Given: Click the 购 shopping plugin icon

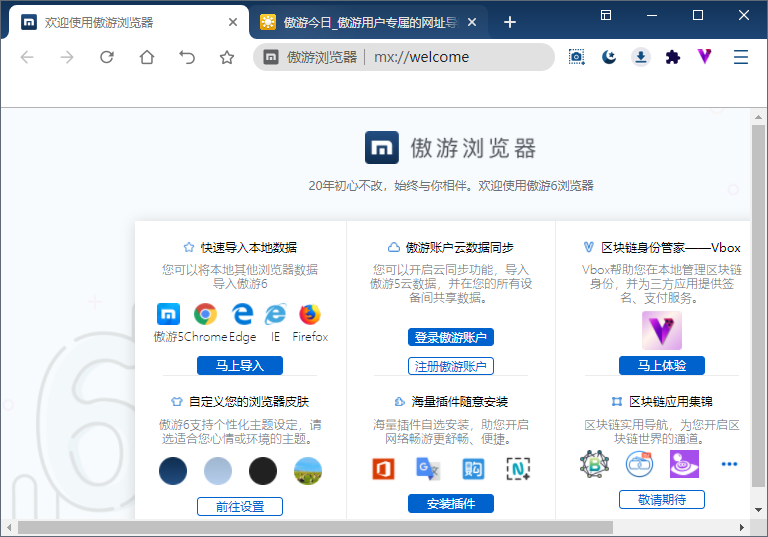Looking at the screenshot, I should pyautogui.click(x=473, y=469).
